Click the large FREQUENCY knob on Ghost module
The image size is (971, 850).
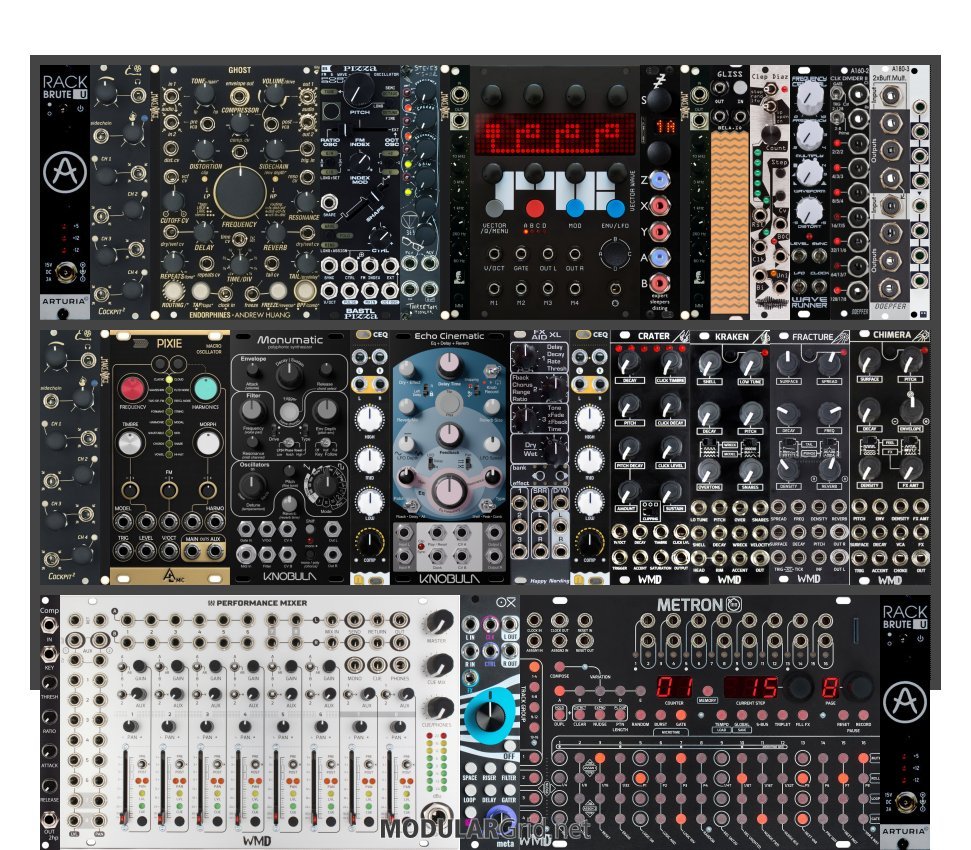point(239,191)
